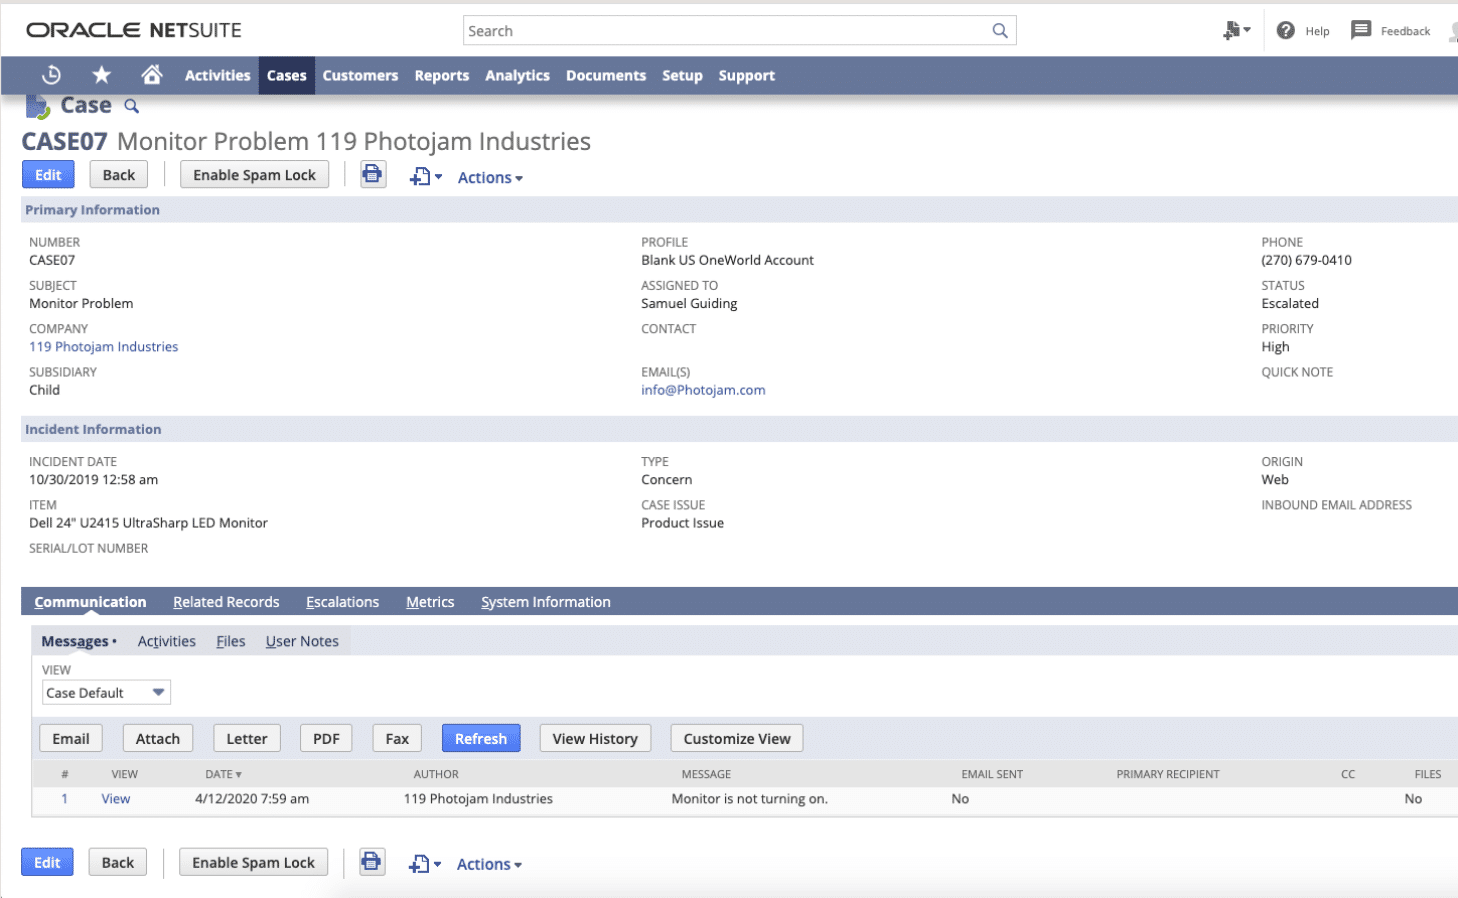This screenshot has width=1458, height=898.
Task: Open the Help question mark icon
Action: [1286, 31]
